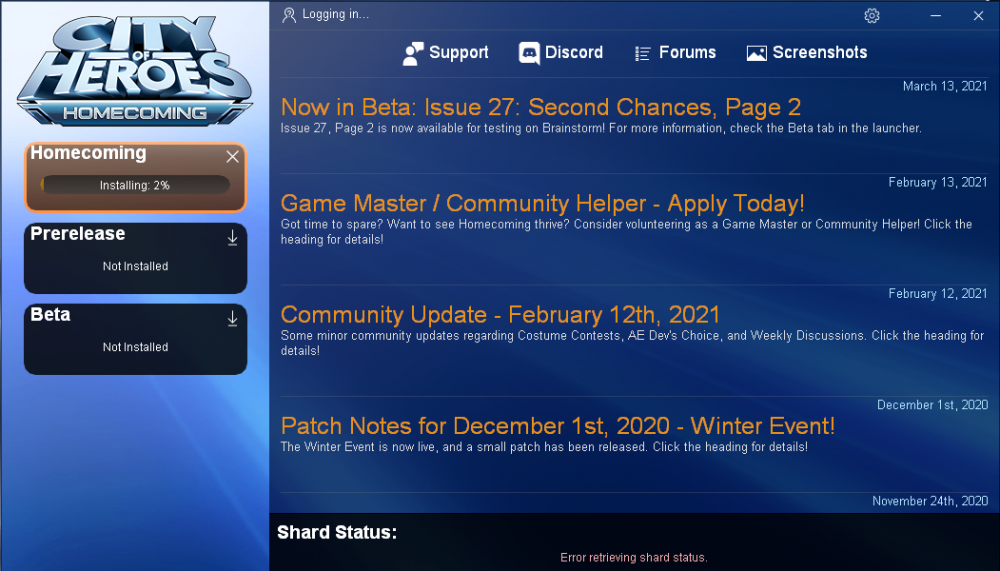Image resolution: width=1000 pixels, height=571 pixels.
Task: Click the 'December 1st, 2020' date
Action: (x=932, y=405)
